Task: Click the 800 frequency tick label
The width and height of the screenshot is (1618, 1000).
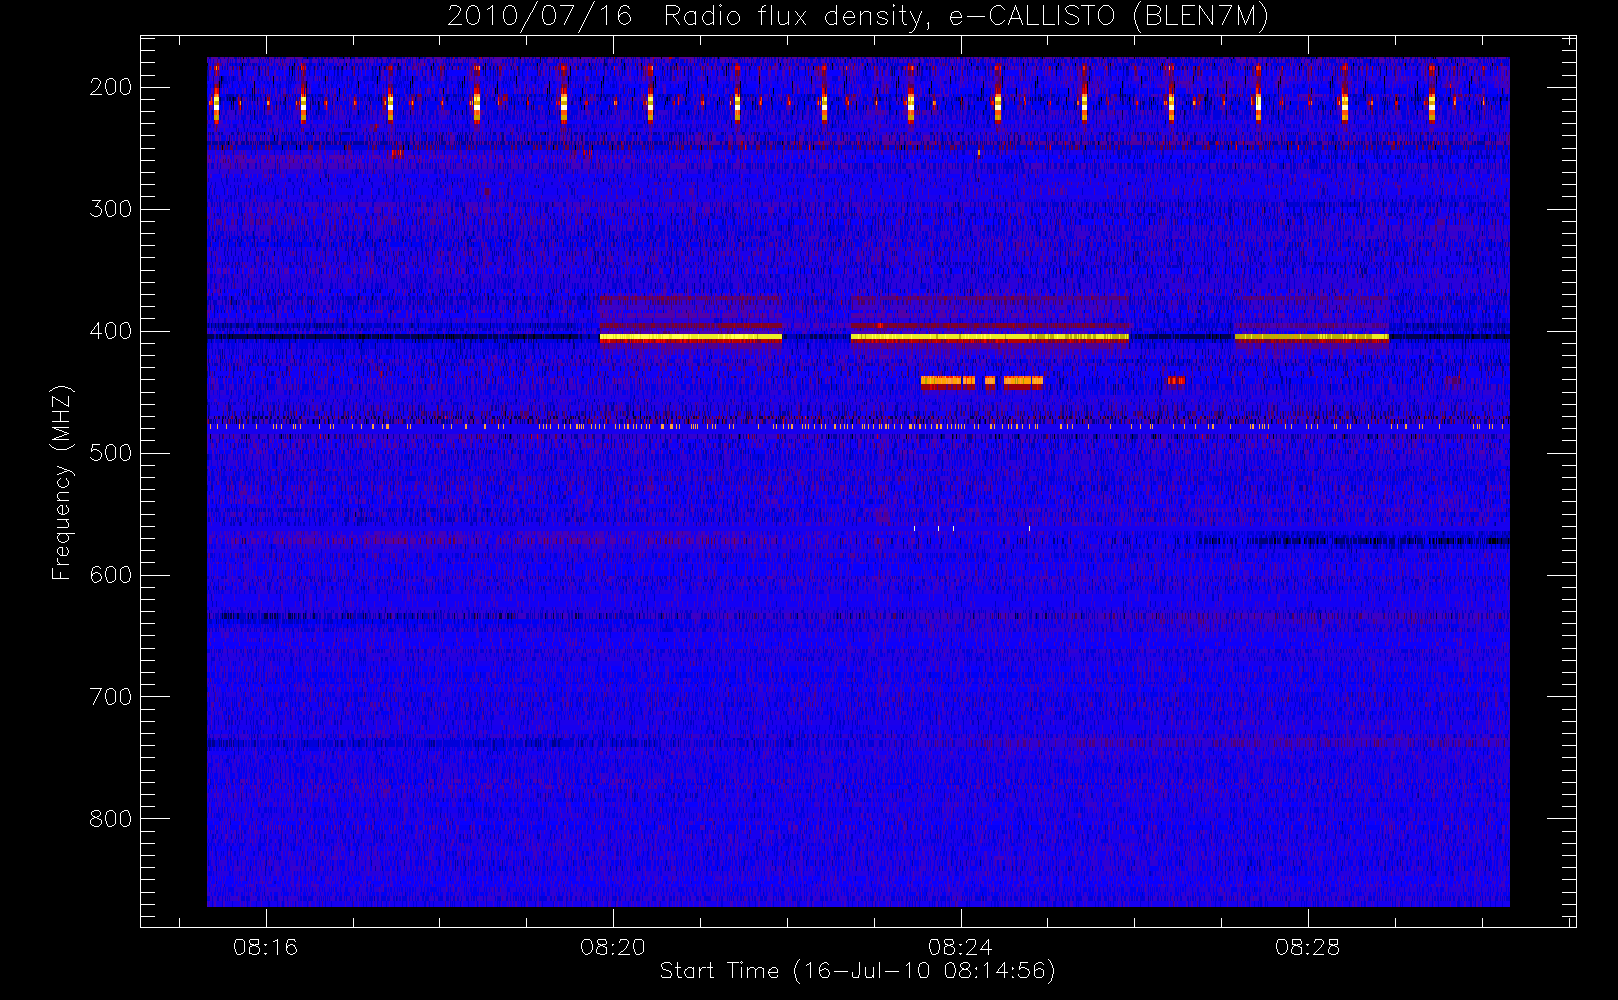Action: 111,819
